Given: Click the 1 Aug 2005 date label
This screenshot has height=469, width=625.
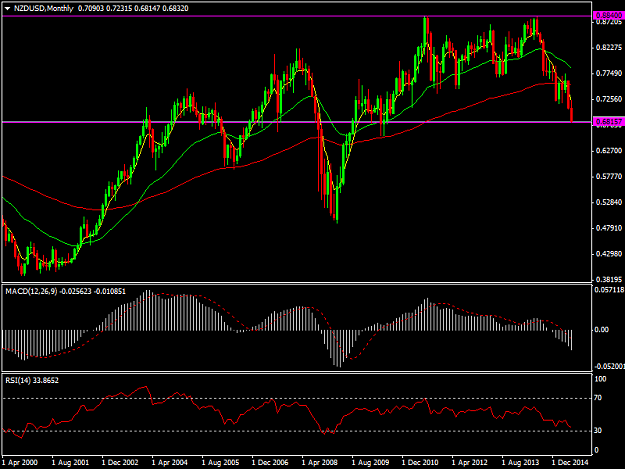Looking at the screenshot, I should [x=220, y=463].
